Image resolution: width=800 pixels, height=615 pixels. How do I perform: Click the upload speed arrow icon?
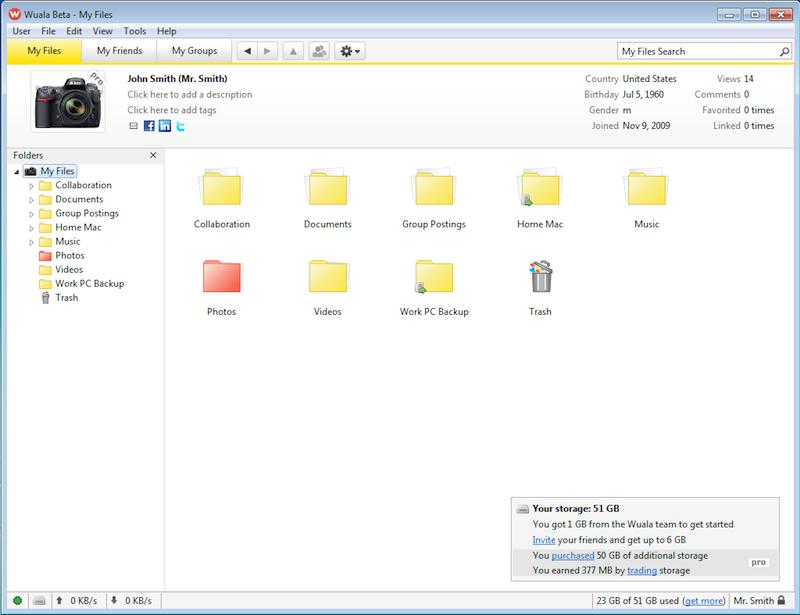[x=59, y=601]
